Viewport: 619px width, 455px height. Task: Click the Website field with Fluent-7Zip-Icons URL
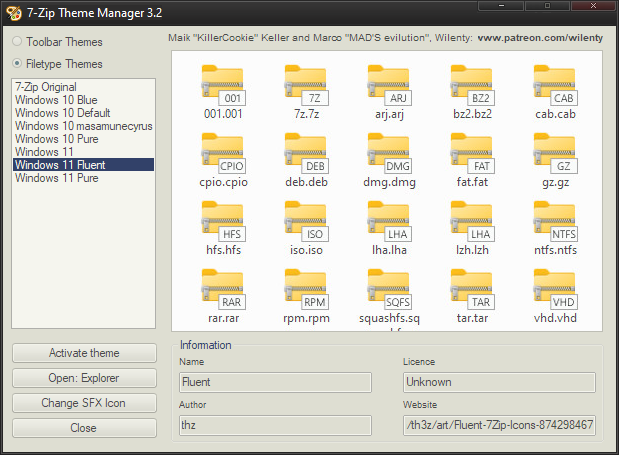[x=499, y=425]
